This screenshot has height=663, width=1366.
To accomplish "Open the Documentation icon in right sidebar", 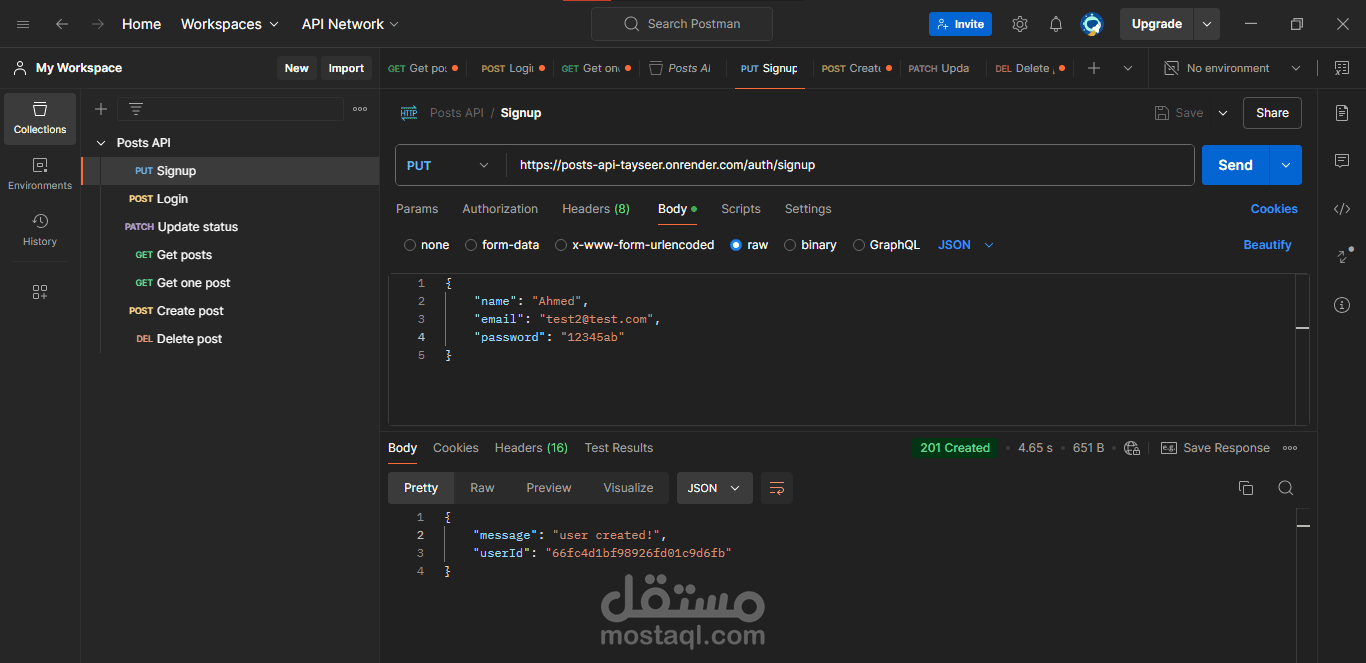I will click(x=1342, y=113).
